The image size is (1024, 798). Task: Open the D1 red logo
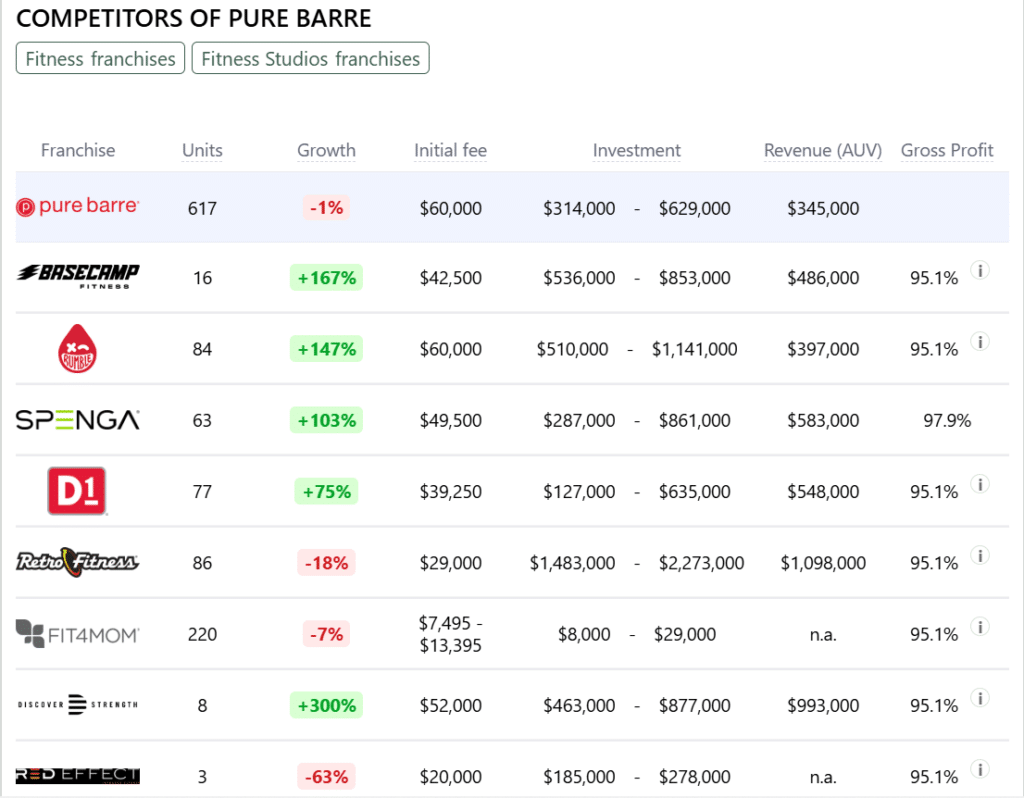click(77, 491)
